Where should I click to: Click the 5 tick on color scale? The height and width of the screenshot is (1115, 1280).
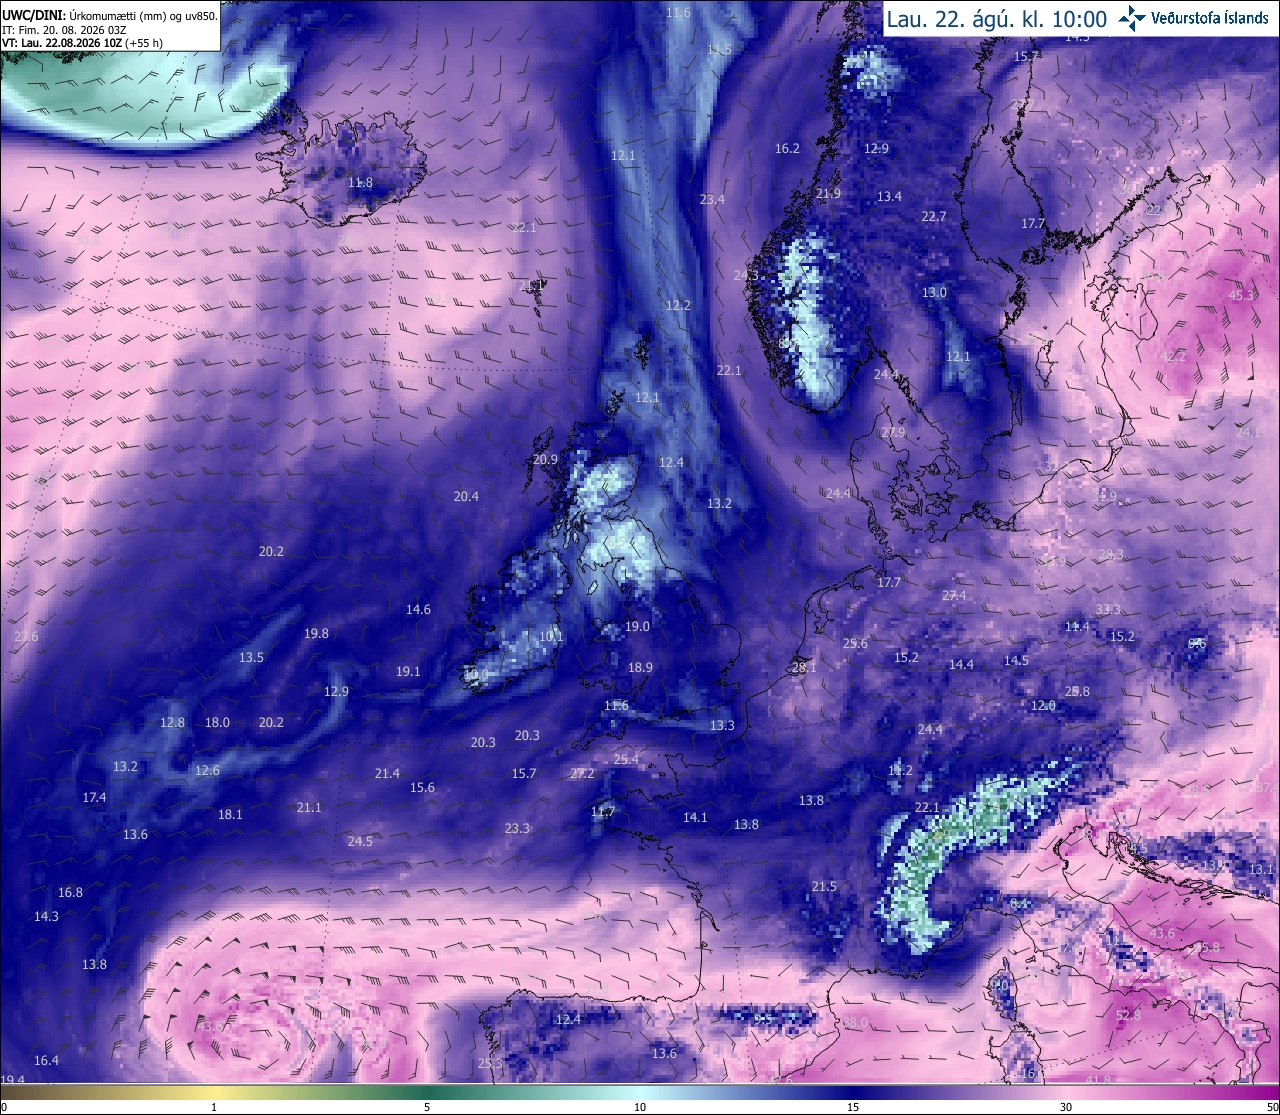[427, 1107]
